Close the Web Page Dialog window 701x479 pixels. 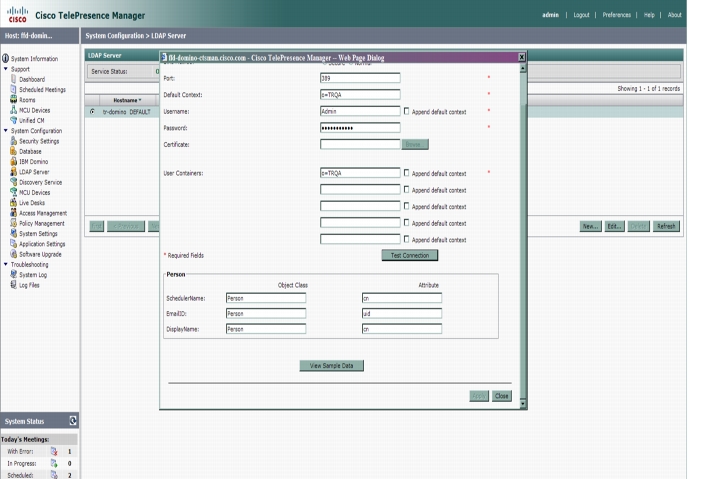(521, 57)
